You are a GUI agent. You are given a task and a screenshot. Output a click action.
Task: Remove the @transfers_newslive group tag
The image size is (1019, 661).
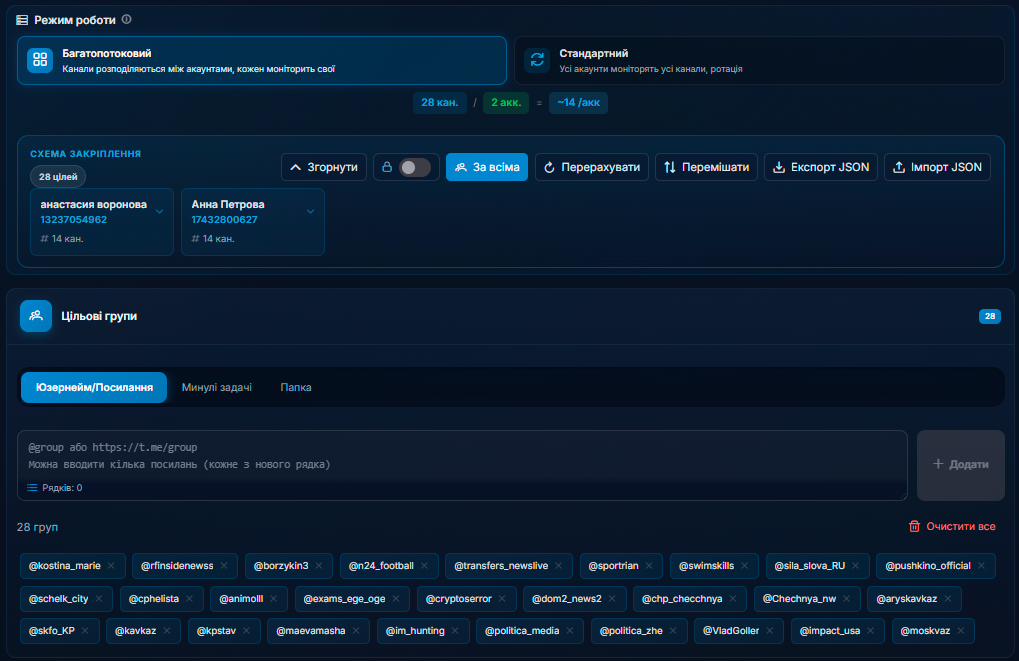point(559,565)
